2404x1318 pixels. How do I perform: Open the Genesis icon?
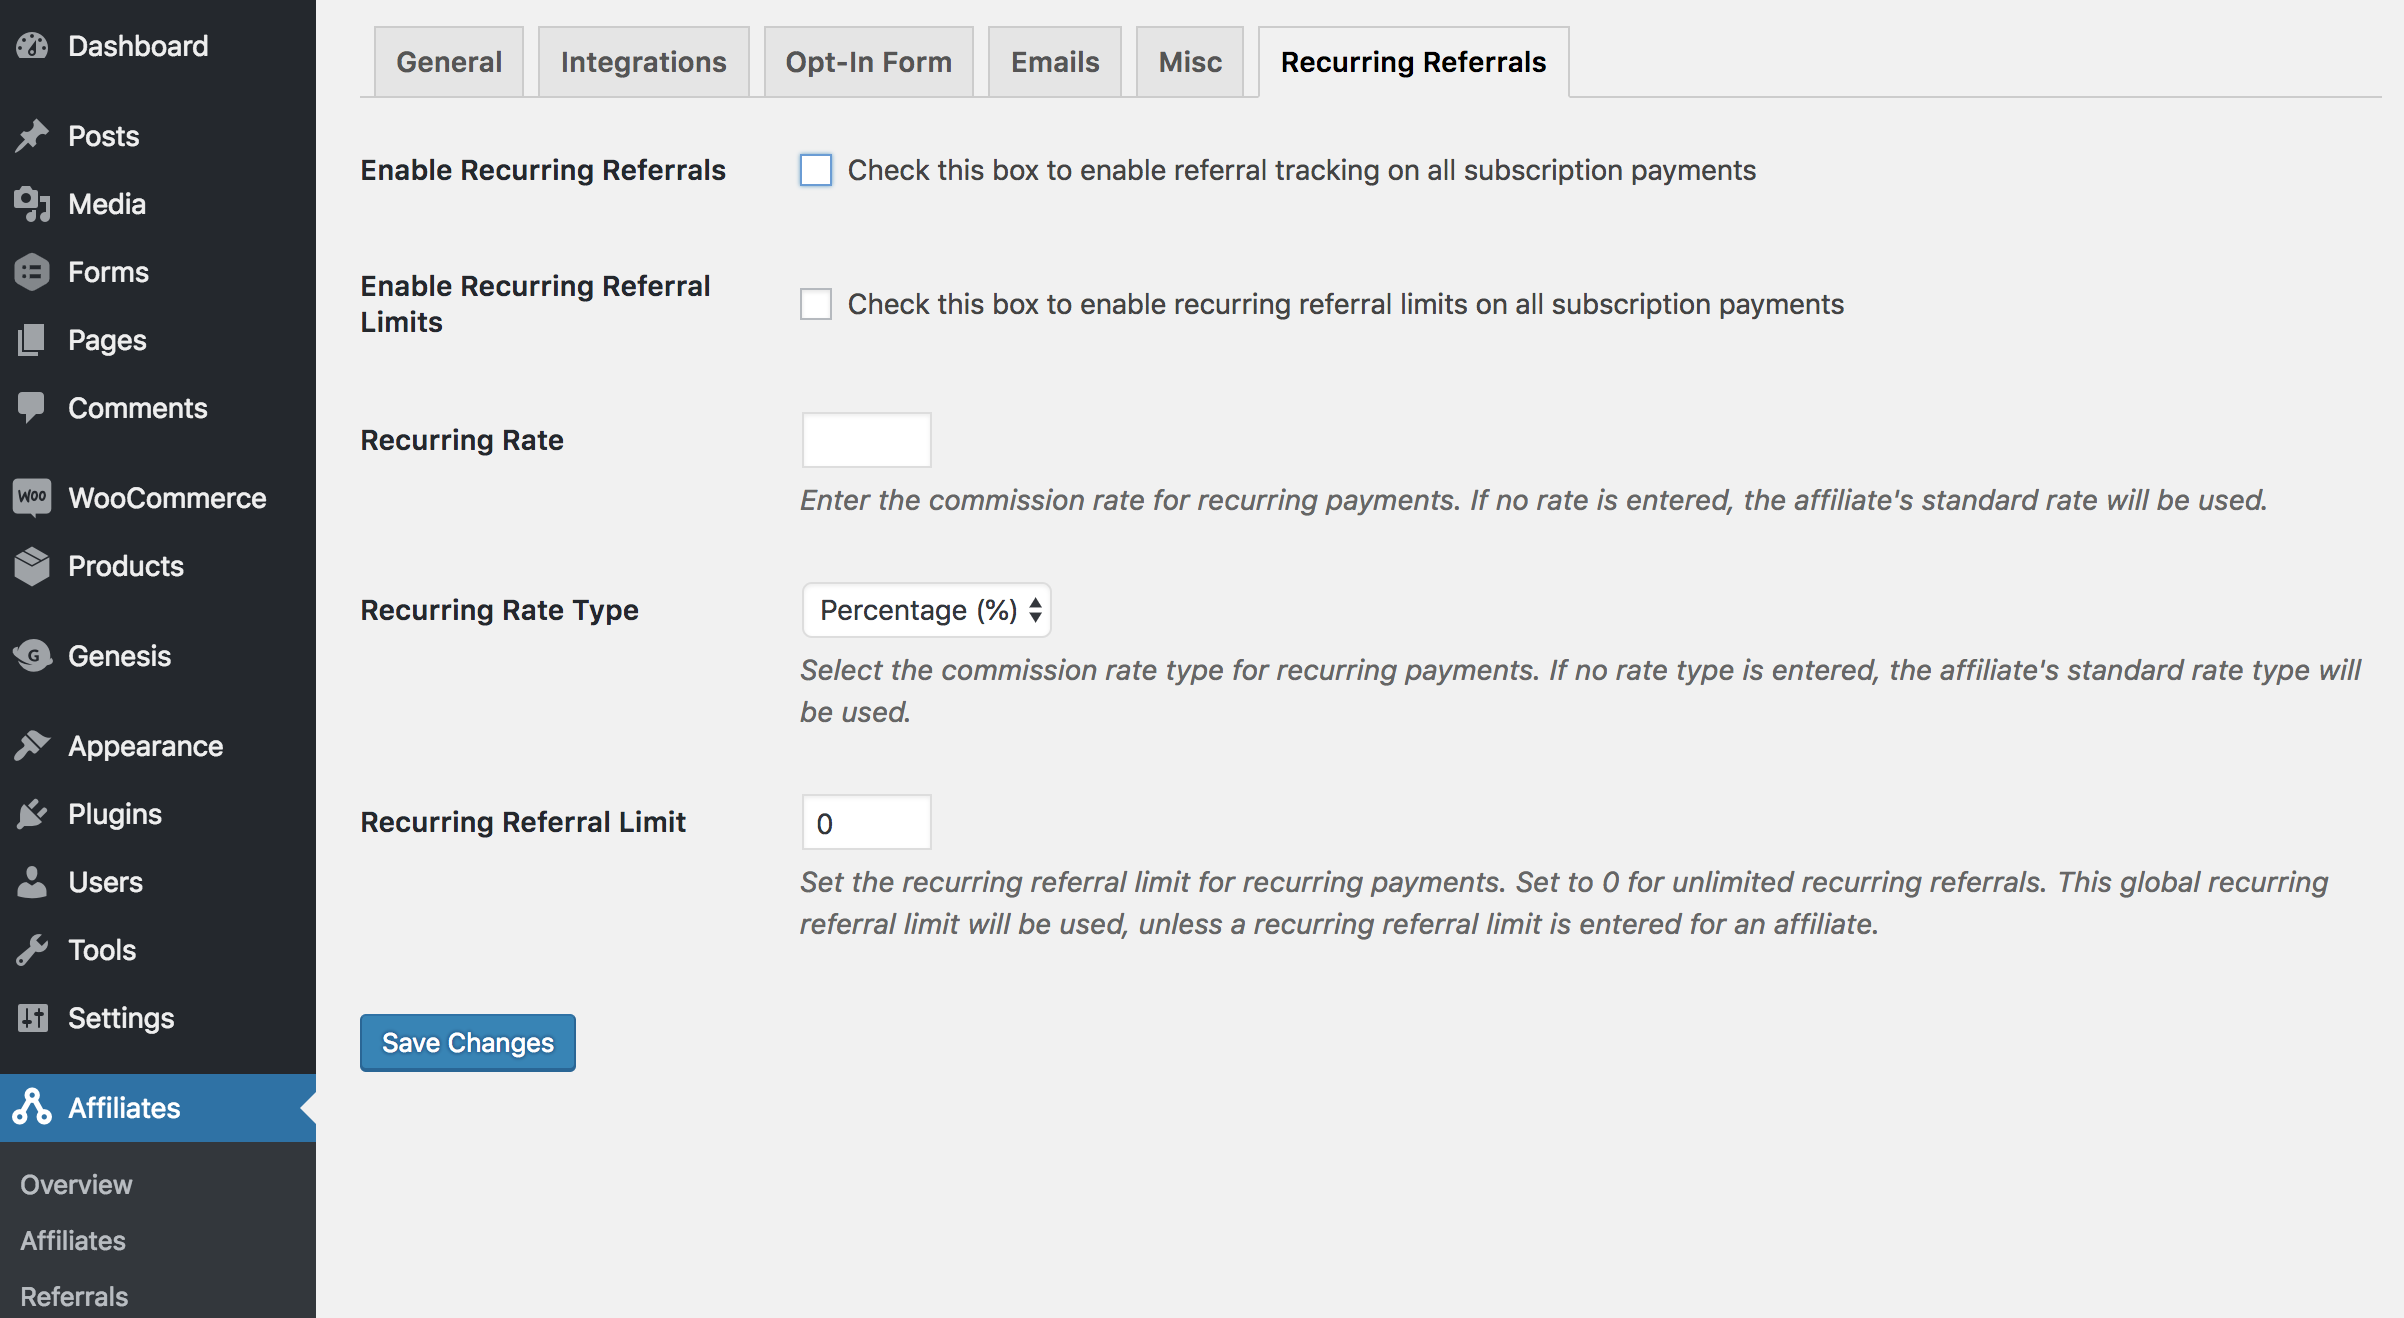pyautogui.click(x=32, y=656)
